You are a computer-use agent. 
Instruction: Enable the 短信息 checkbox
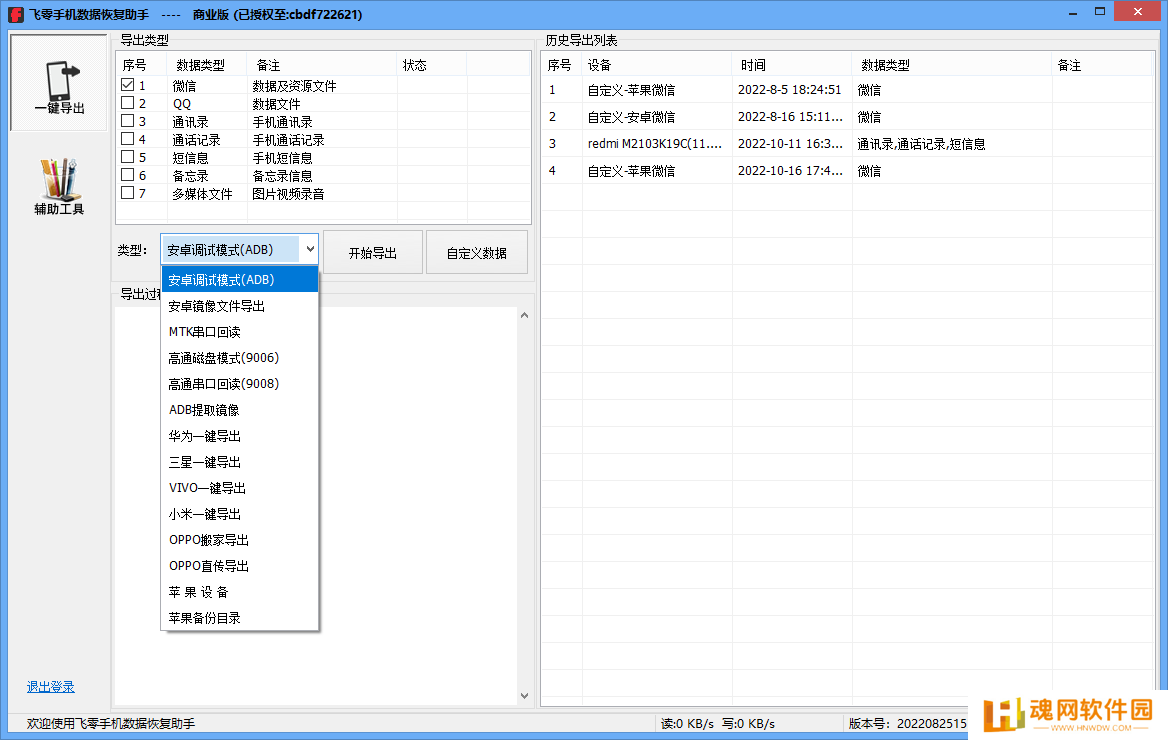point(127,156)
